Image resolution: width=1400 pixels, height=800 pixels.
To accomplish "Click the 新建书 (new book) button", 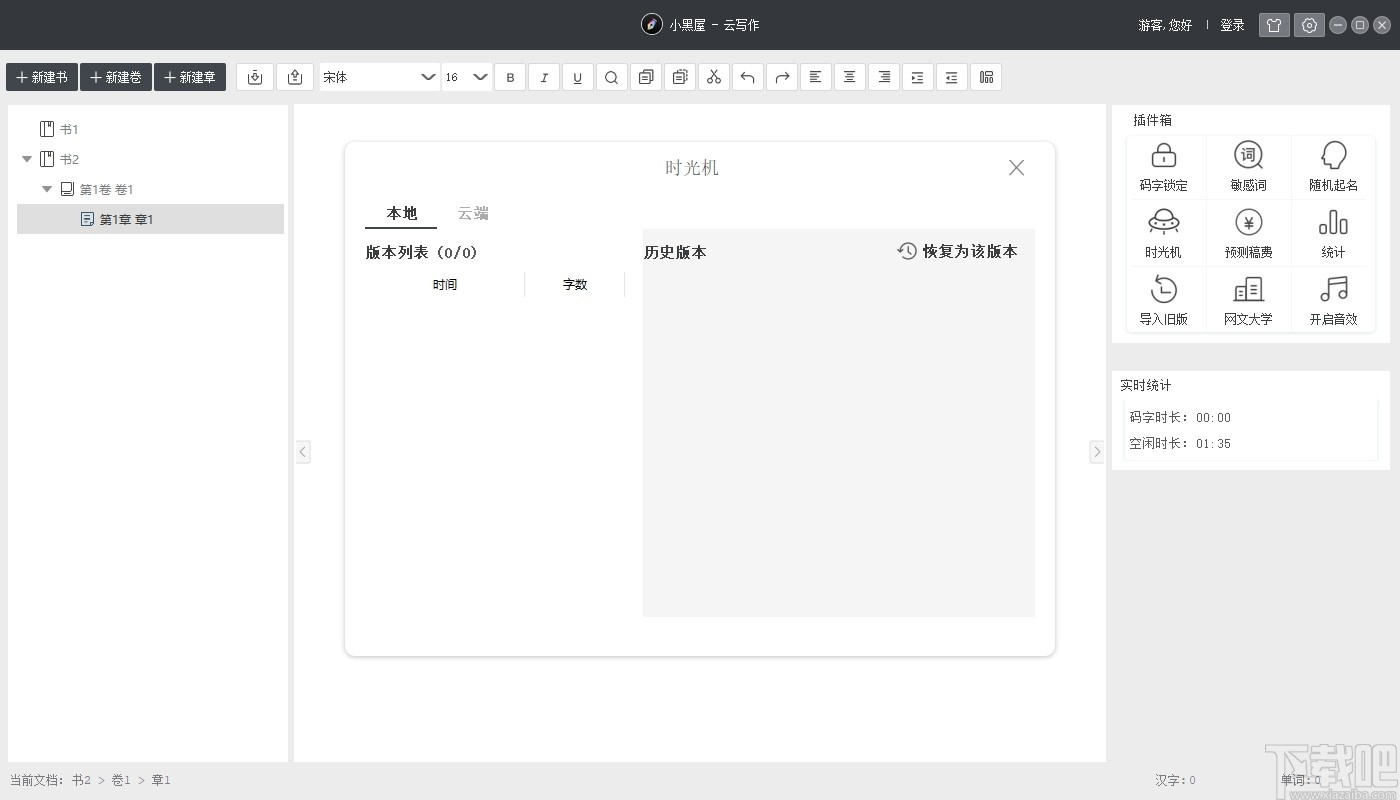I will pyautogui.click(x=42, y=77).
